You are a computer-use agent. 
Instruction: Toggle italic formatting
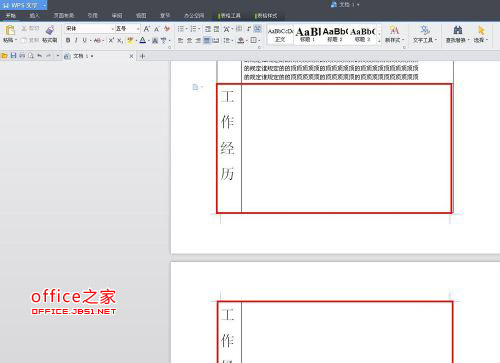coord(76,40)
